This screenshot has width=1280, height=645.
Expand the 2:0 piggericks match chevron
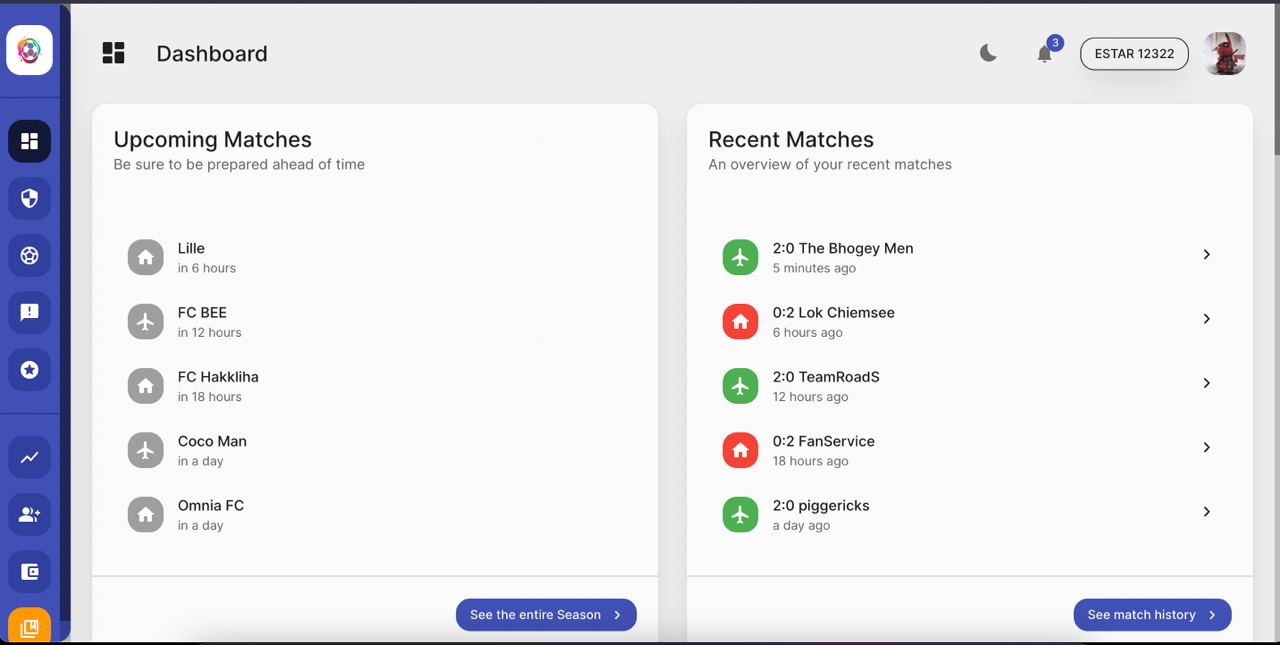click(1206, 512)
